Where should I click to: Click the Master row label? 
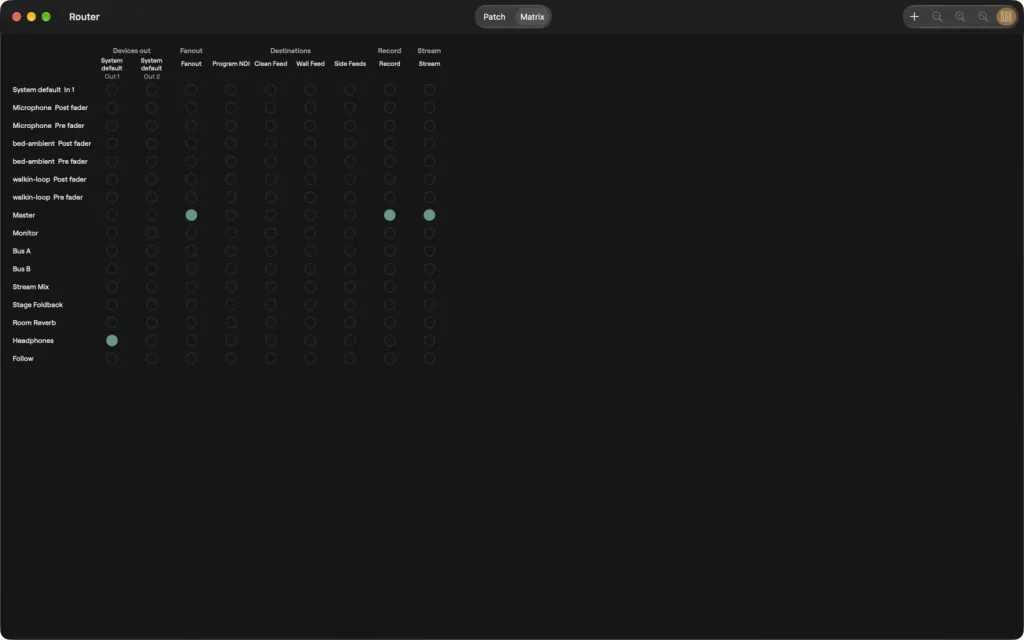24,215
